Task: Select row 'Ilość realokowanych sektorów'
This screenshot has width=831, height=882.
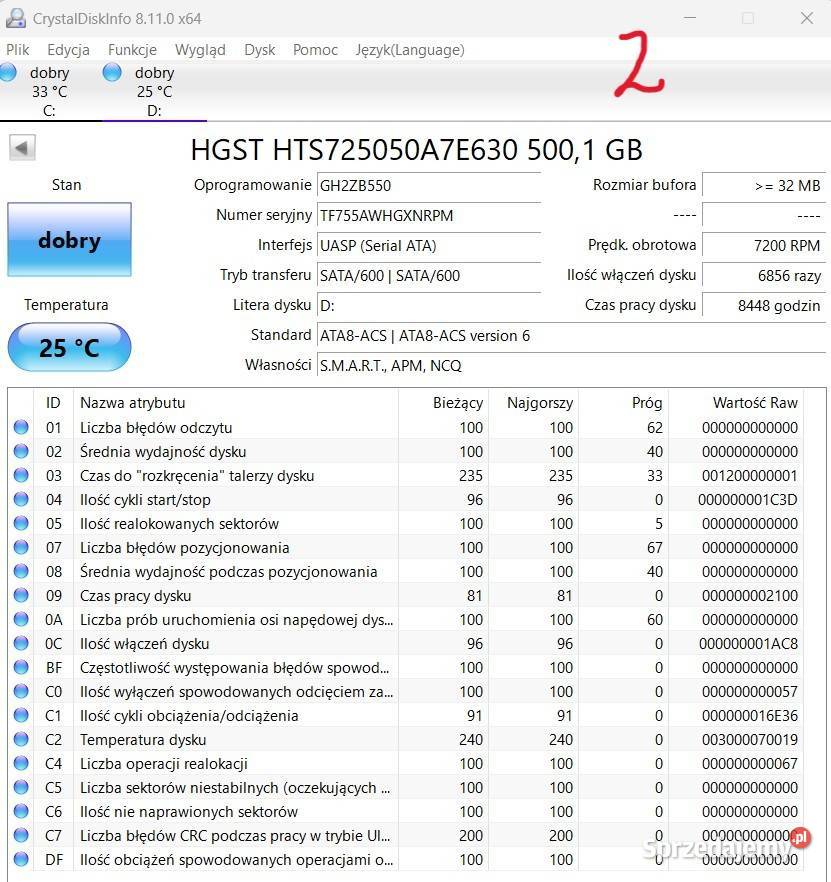Action: point(405,523)
